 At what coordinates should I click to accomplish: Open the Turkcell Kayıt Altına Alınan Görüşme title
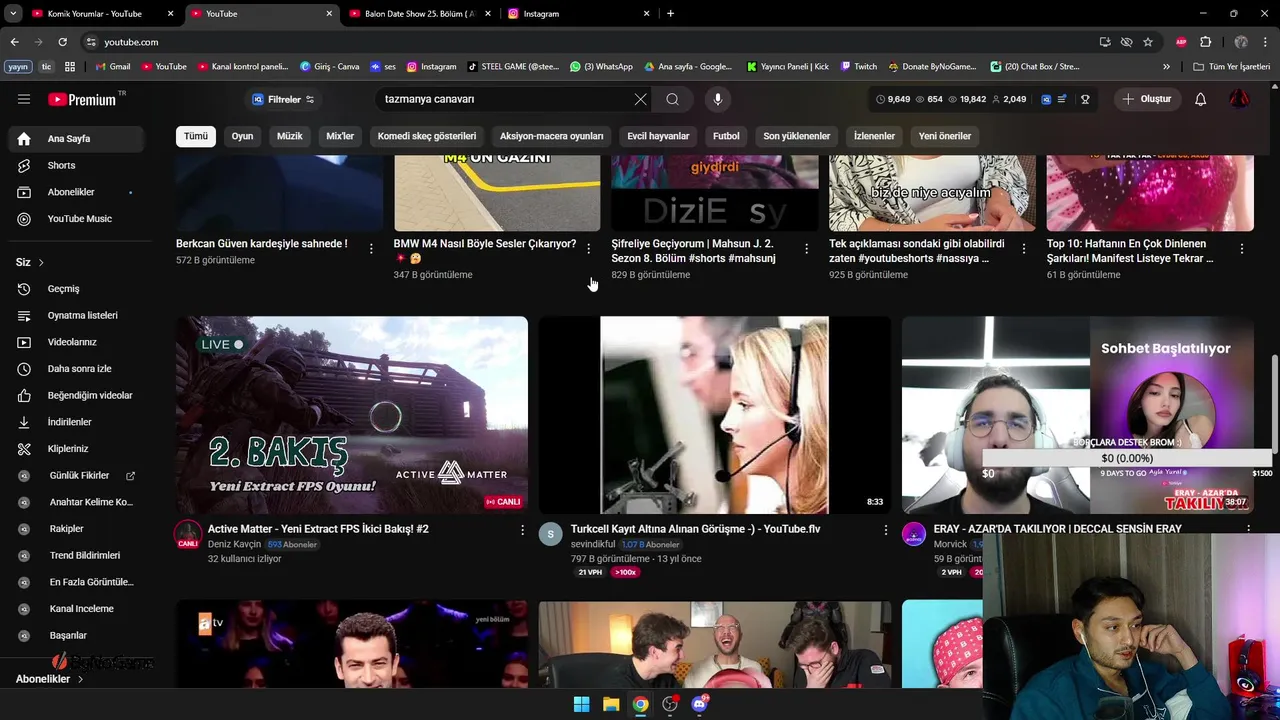pos(695,529)
